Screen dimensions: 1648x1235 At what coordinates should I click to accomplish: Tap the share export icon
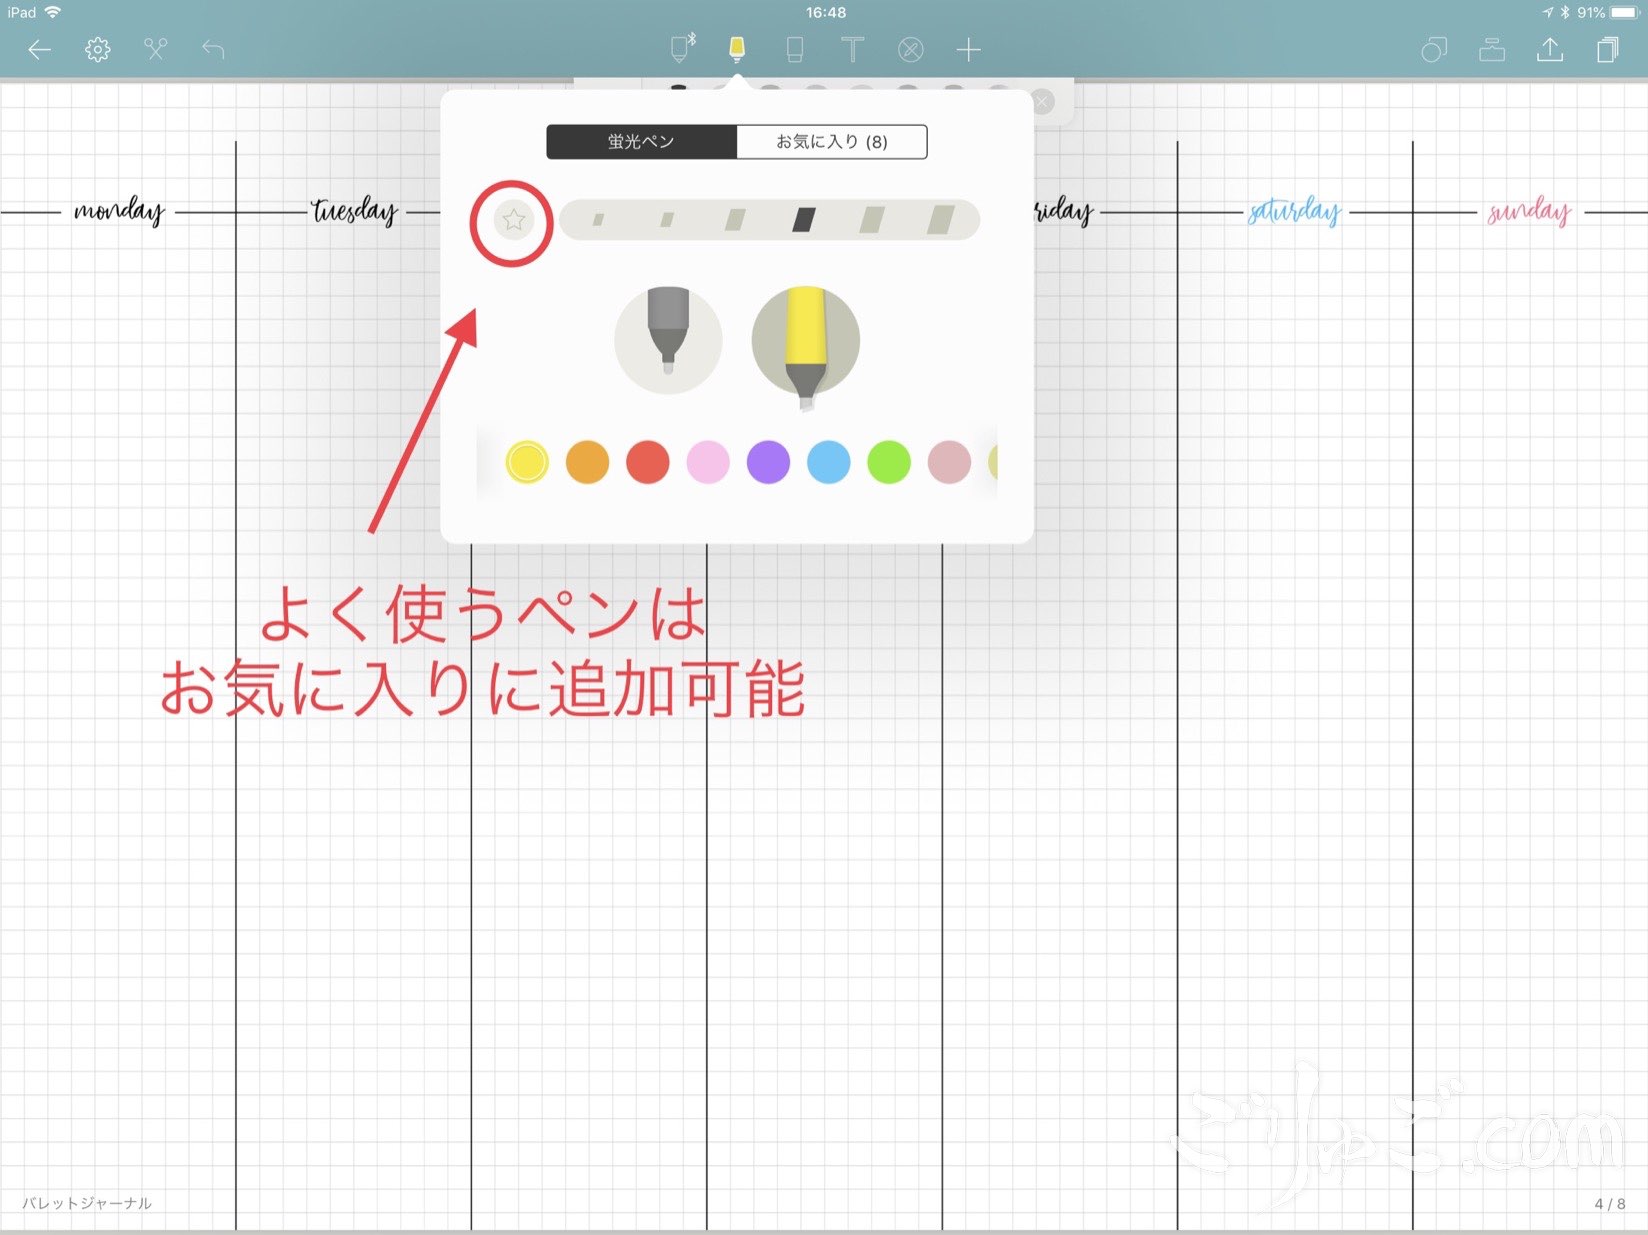(x=1550, y=49)
